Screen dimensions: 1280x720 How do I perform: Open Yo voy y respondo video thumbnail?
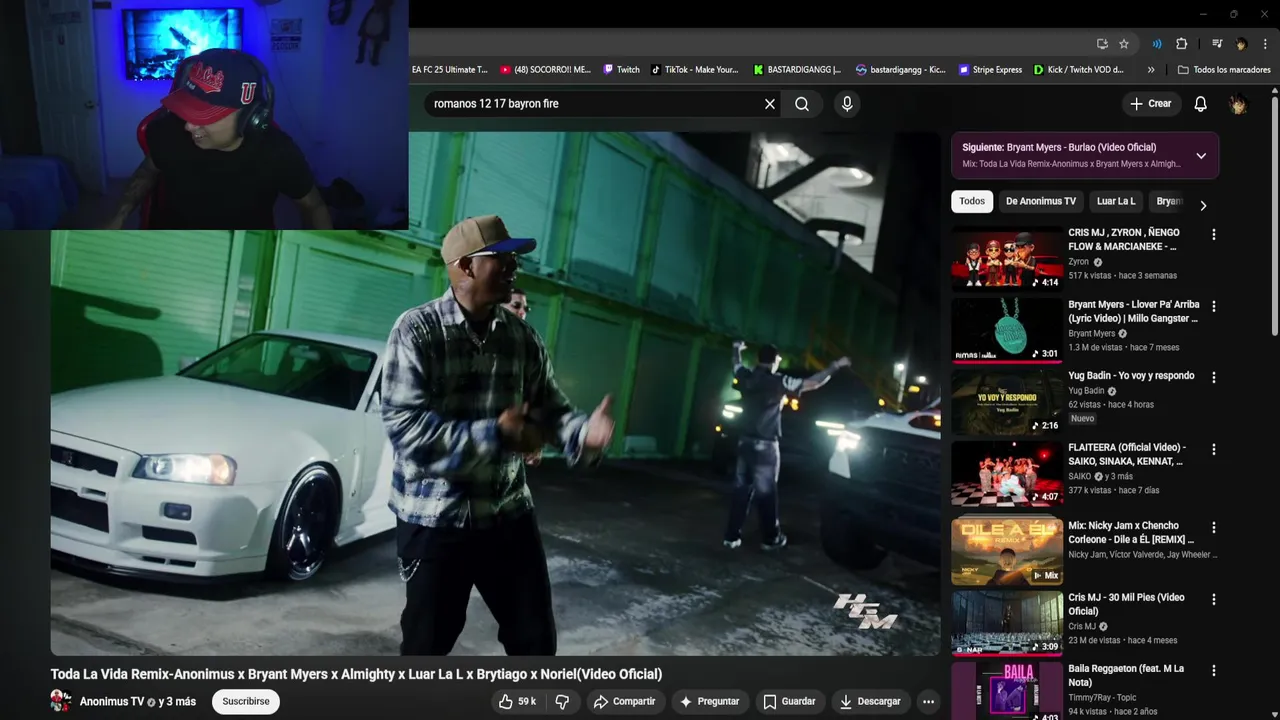pos(1007,402)
